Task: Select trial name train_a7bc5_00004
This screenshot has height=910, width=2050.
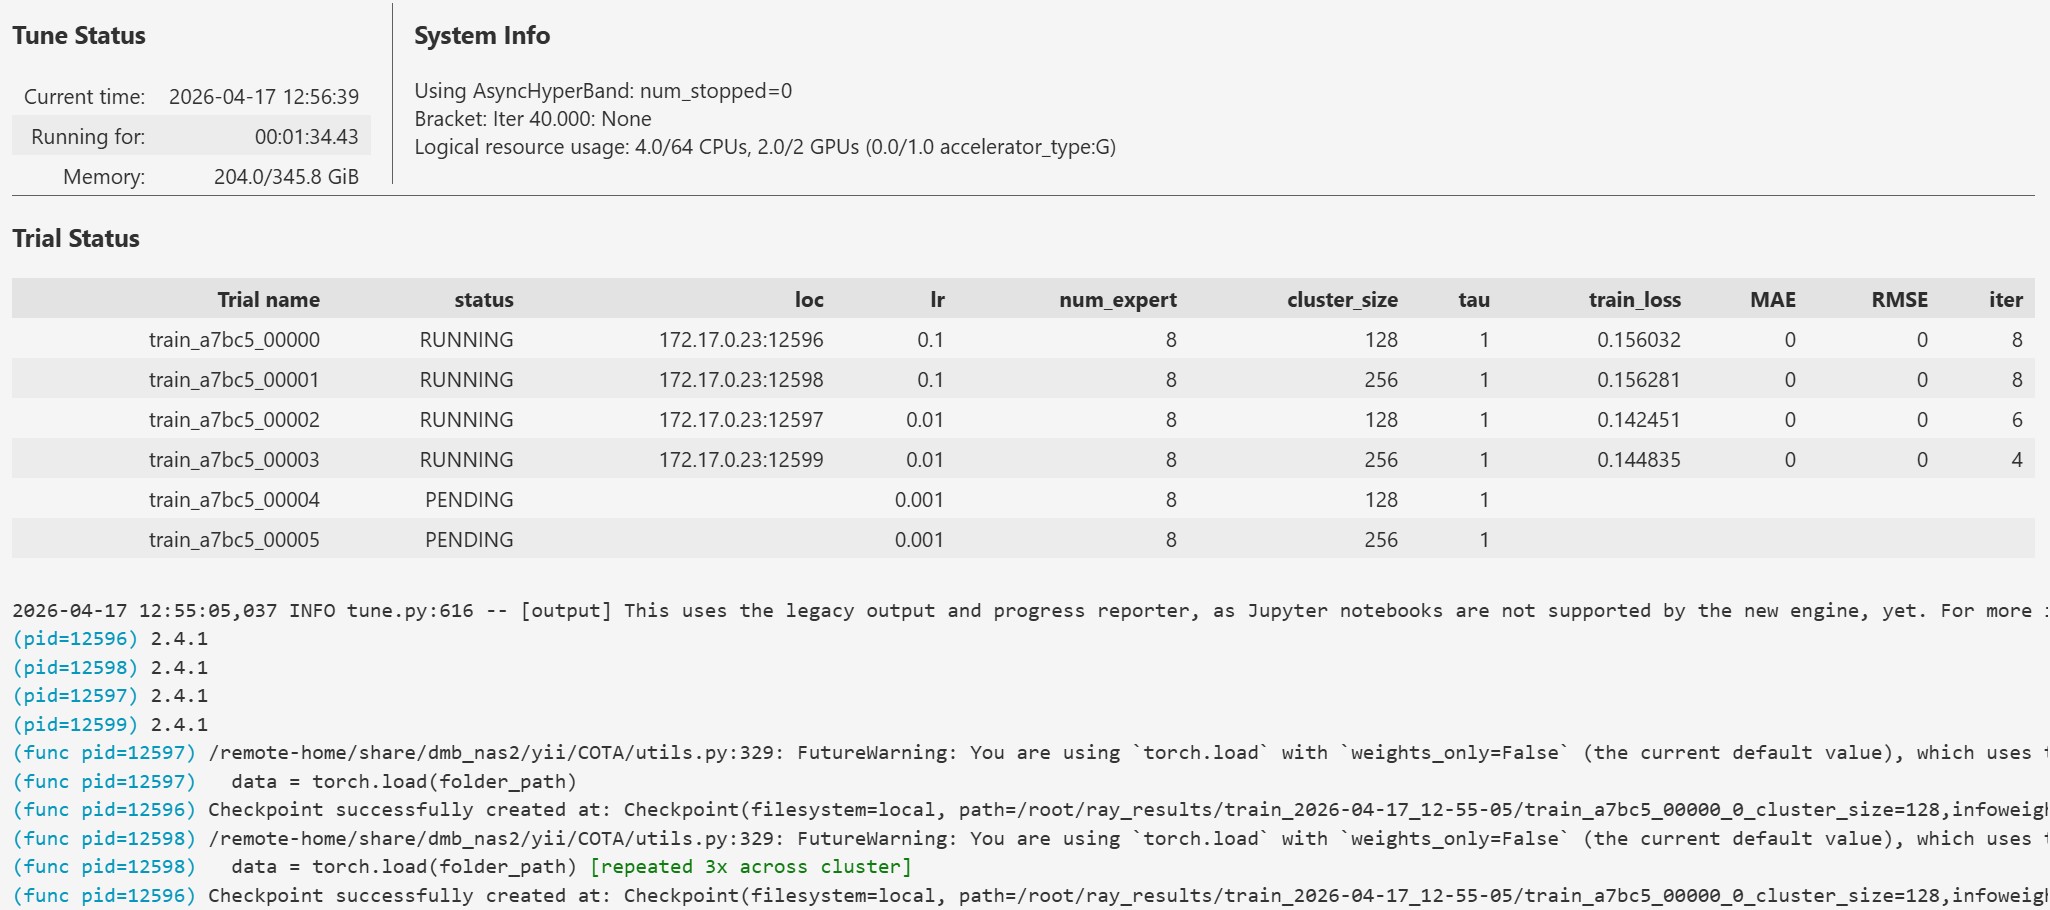Action: pyautogui.click(x=234, y=500)
